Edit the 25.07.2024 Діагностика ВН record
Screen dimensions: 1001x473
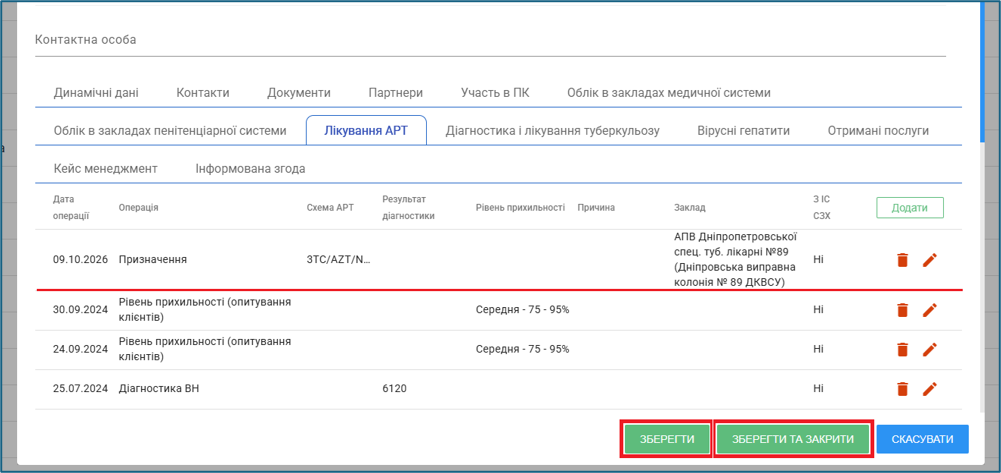point(930,389)
